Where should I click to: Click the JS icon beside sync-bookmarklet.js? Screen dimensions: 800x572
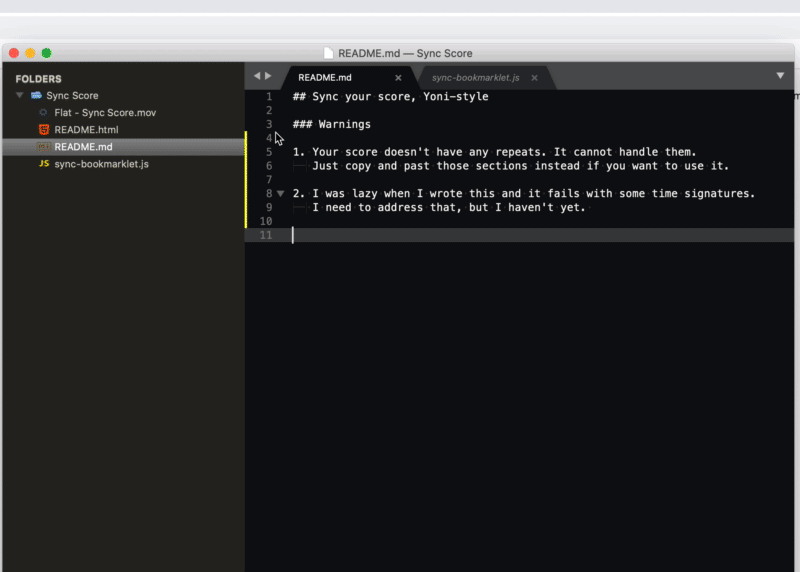click(x=44, y=164)
